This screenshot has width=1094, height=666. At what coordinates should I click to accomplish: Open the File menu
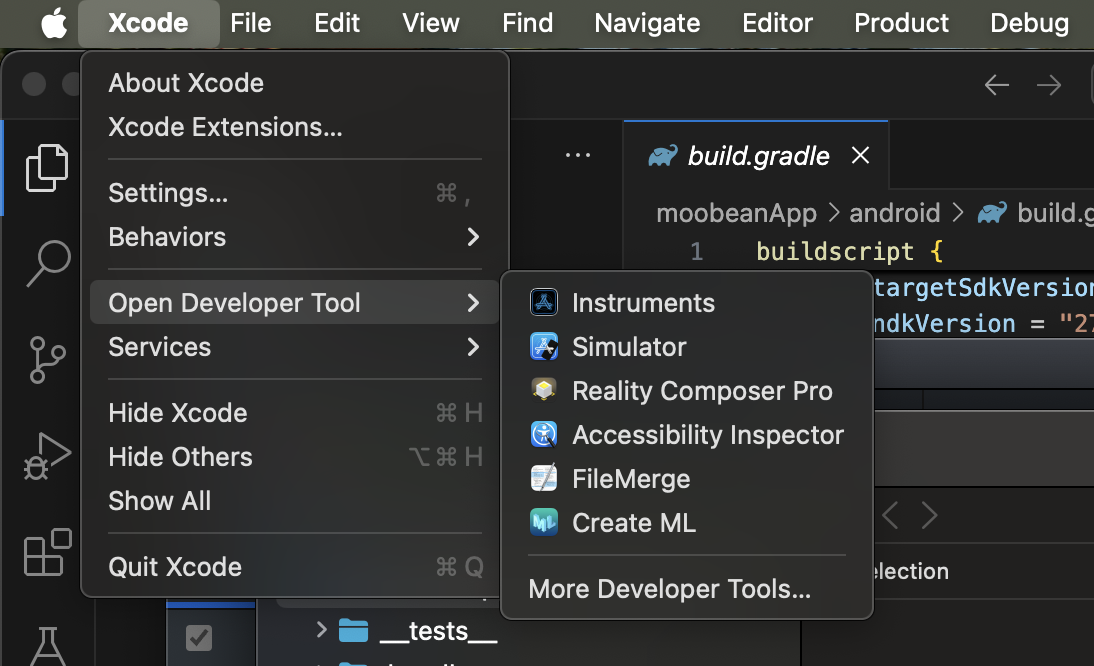250,23
